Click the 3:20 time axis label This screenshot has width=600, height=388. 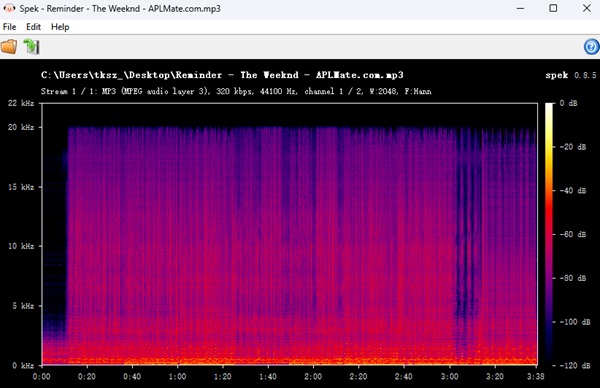(x=494, y=377)
